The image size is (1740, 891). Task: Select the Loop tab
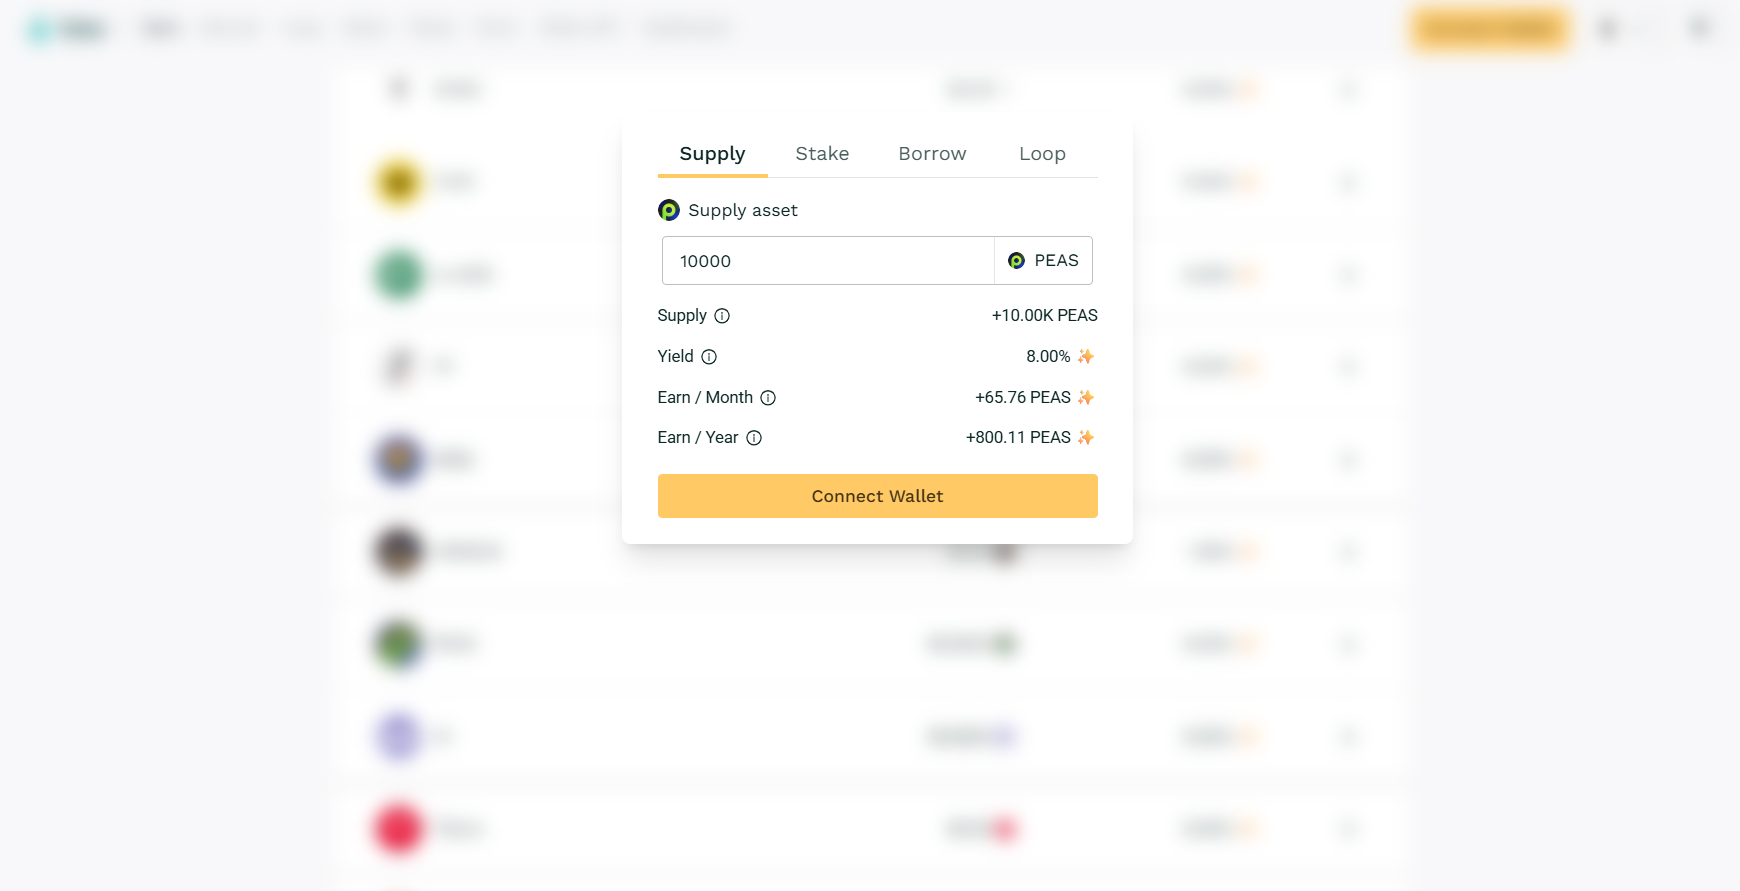point(1042,154)
